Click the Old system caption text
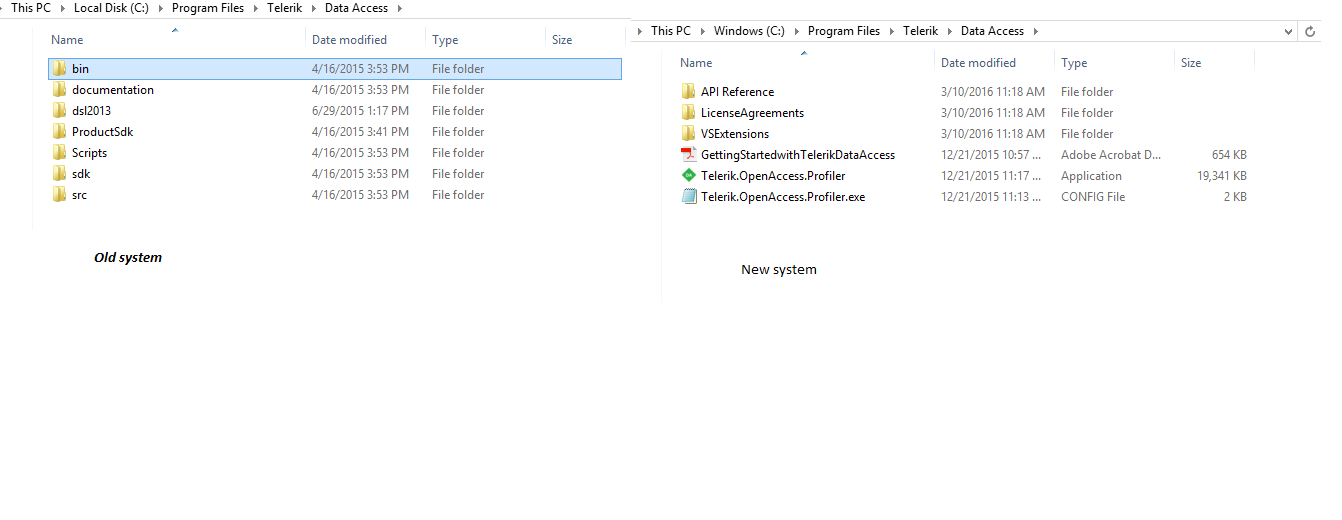 click(128, 258)
